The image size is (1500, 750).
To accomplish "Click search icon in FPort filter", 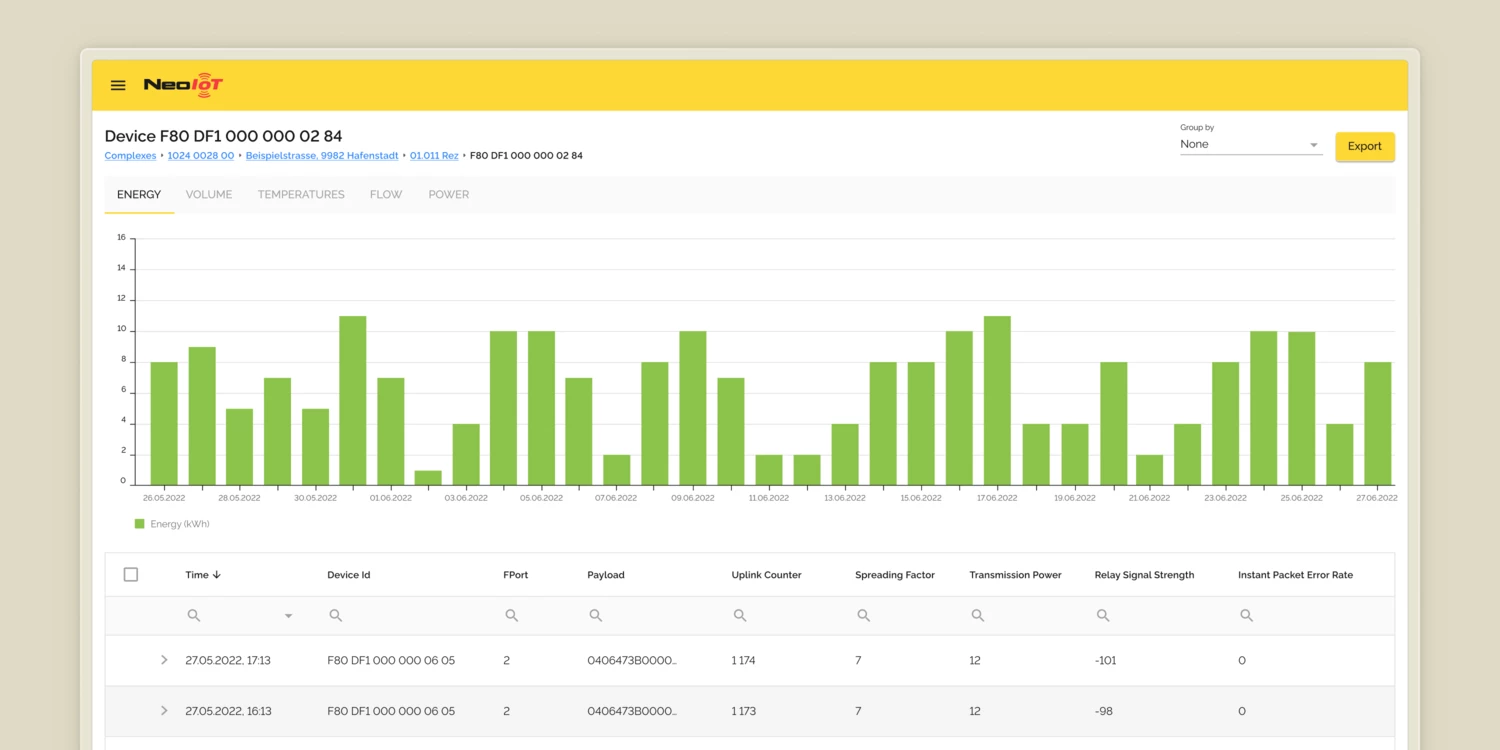I will [512, 616].
